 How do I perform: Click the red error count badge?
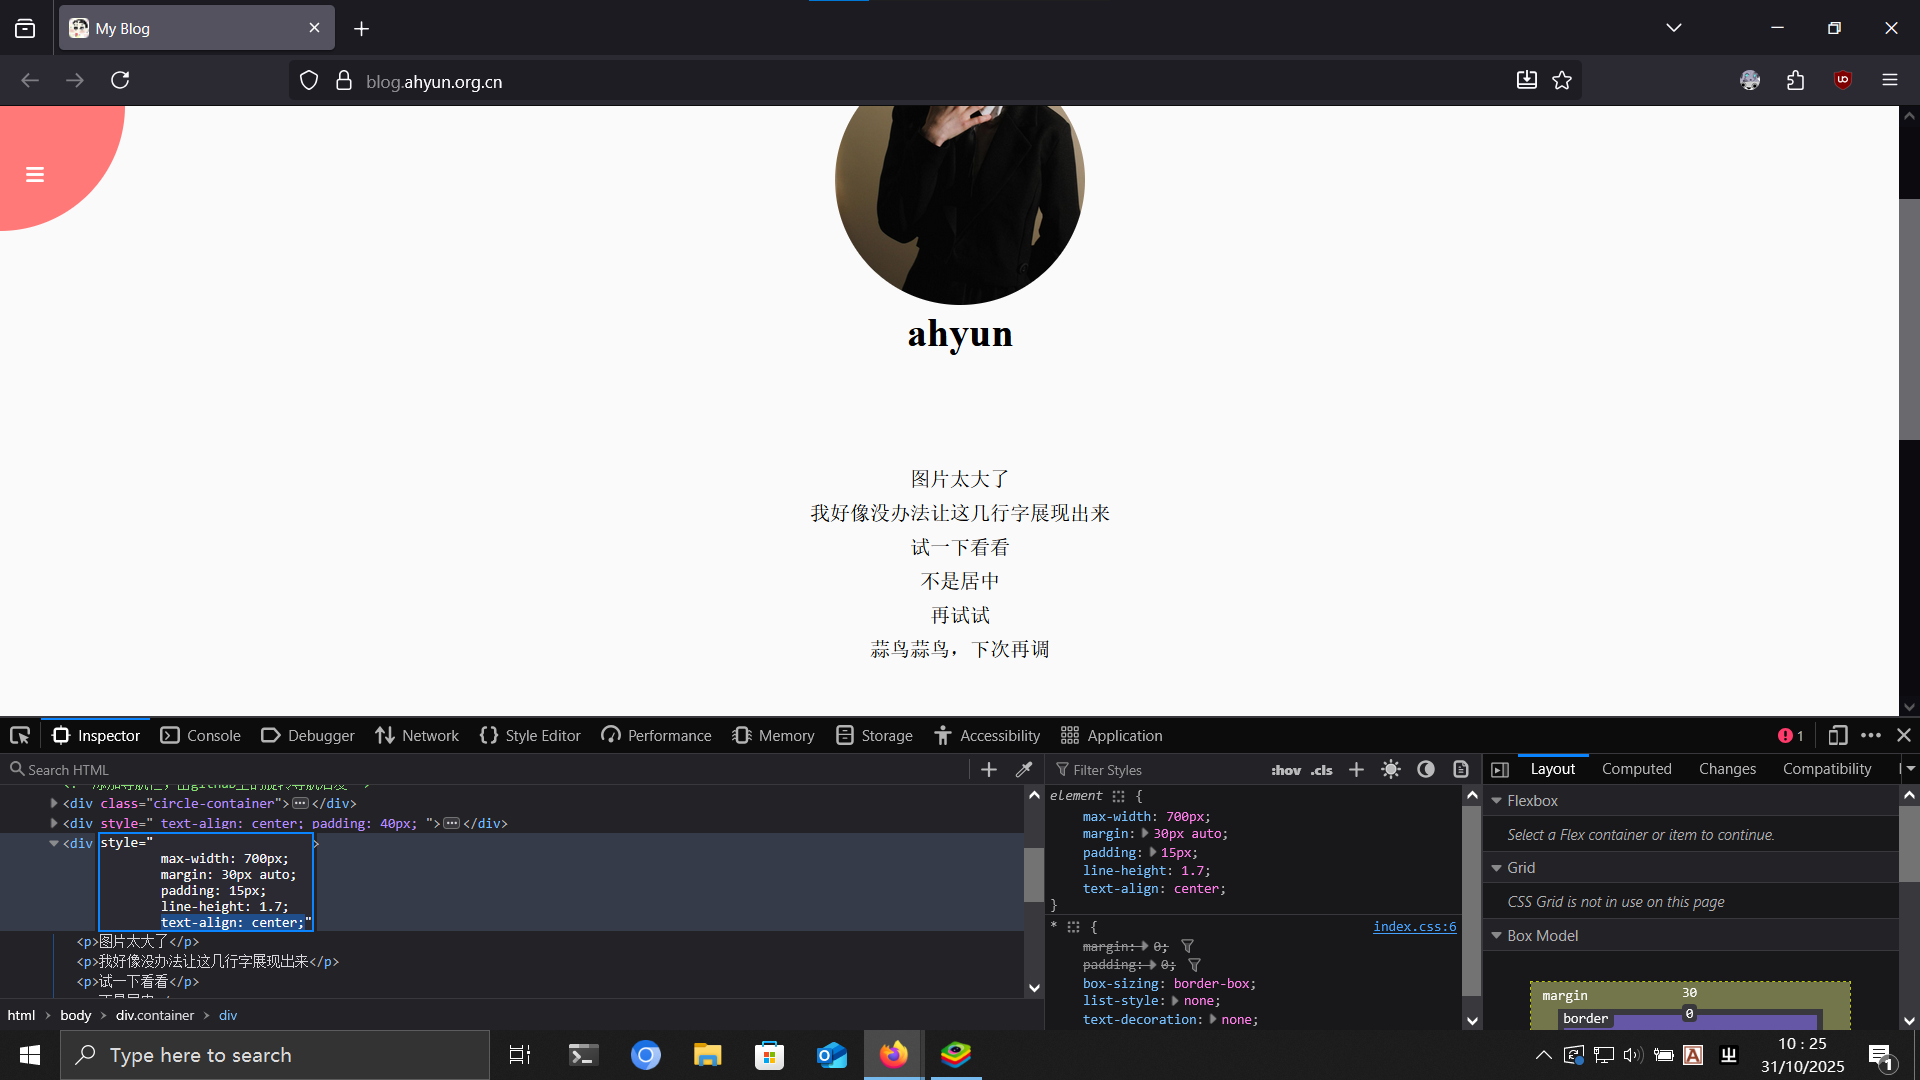(1790, 736)
